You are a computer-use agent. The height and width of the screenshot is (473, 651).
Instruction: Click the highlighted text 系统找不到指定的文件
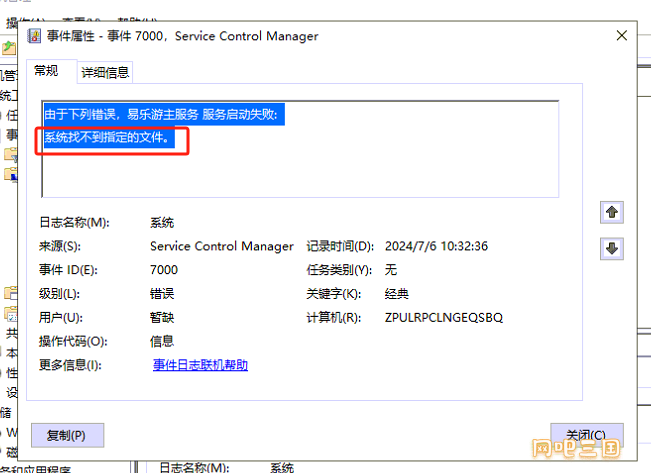tap(107, 137)
